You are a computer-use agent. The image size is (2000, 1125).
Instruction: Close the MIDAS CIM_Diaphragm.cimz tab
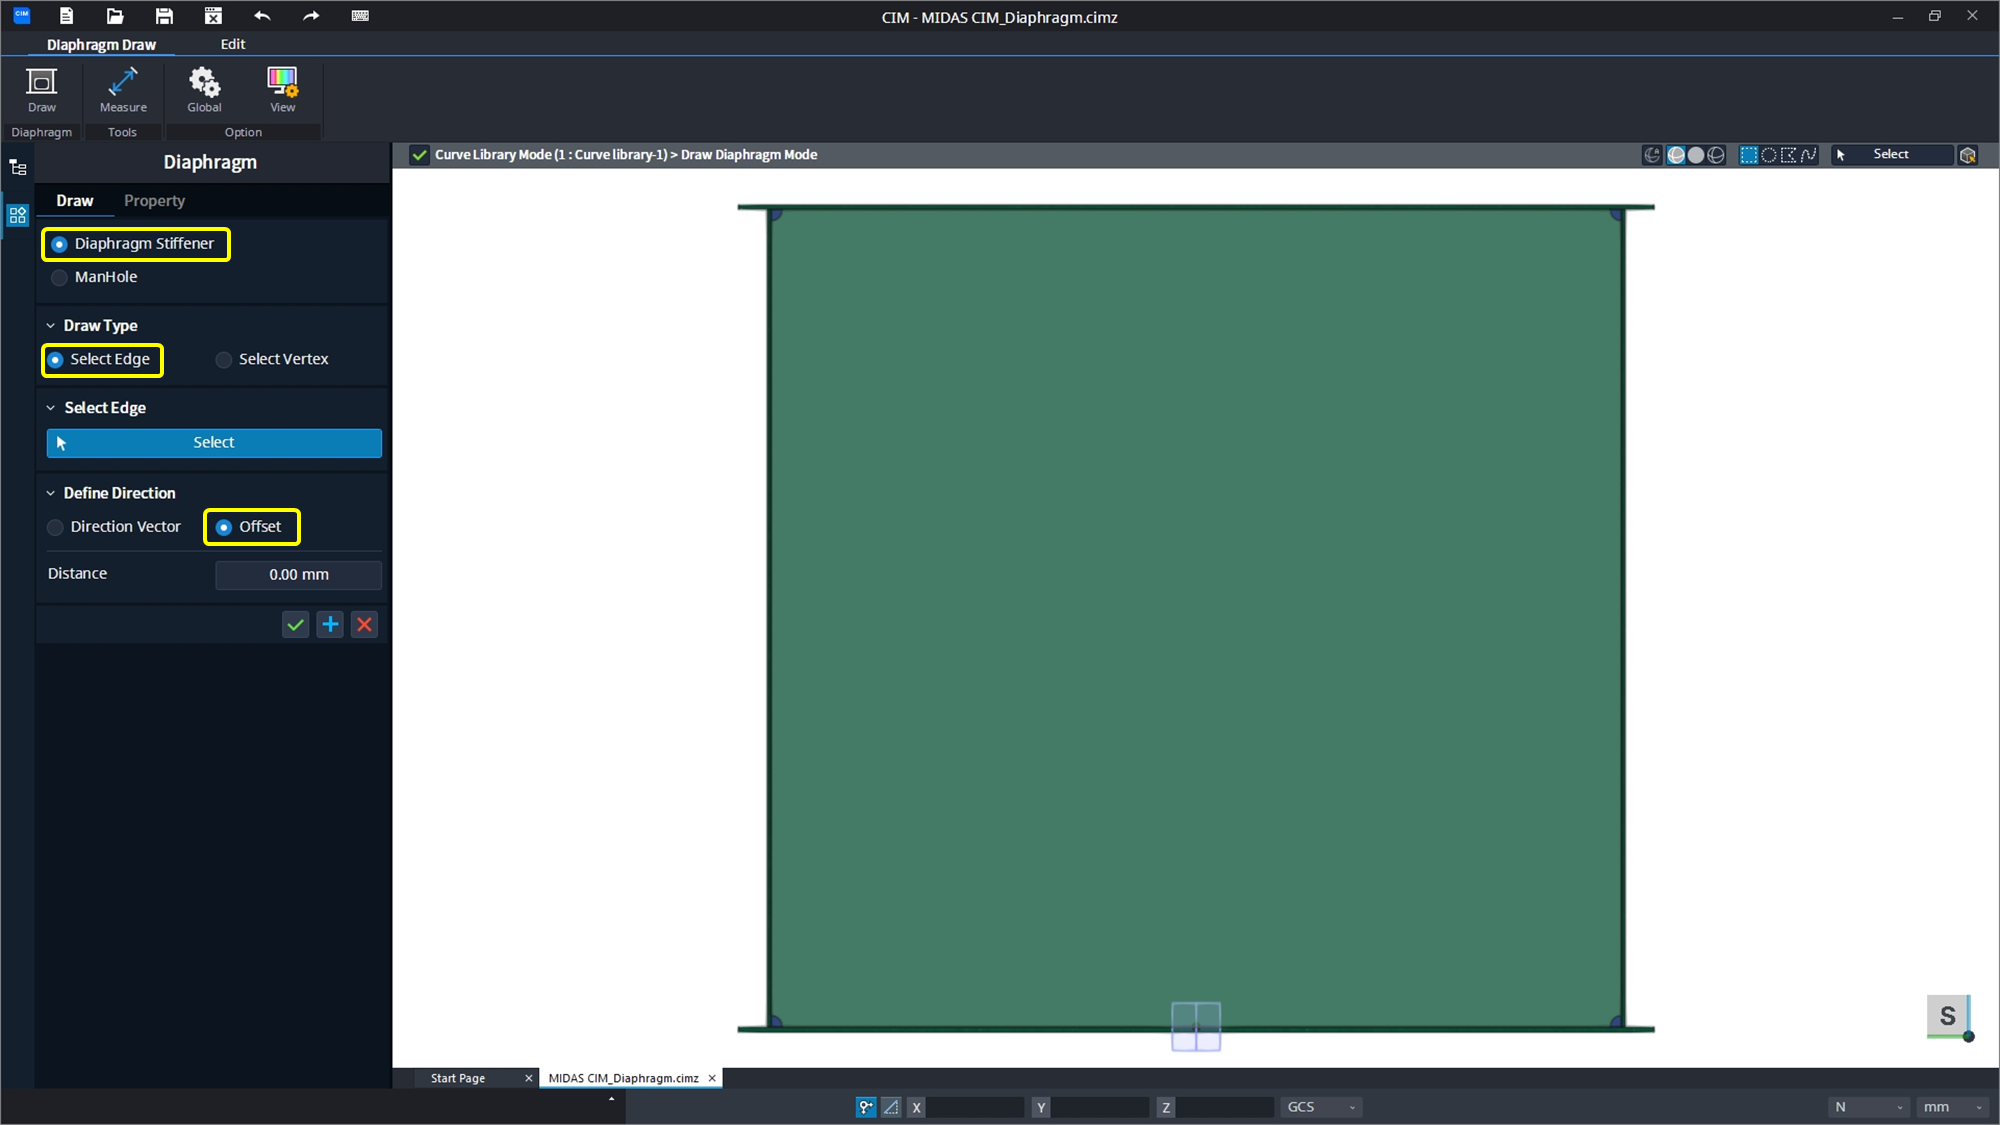[712, 1078]
